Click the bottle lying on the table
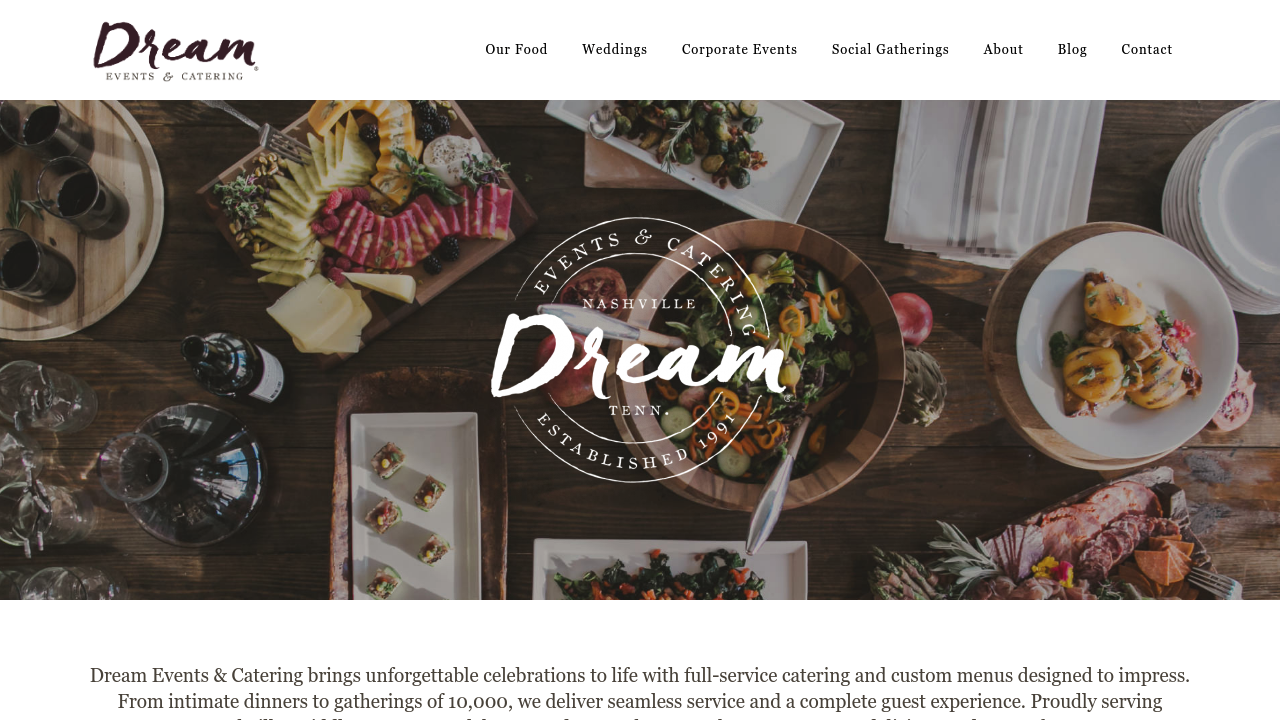This screenshot has width=1280, height=720. point(235,365)
